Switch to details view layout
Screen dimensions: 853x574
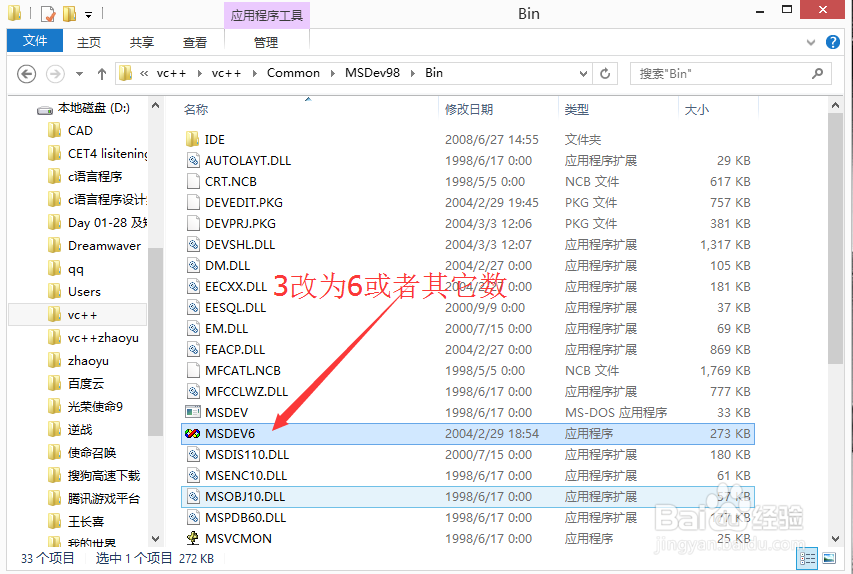point(807,558)
